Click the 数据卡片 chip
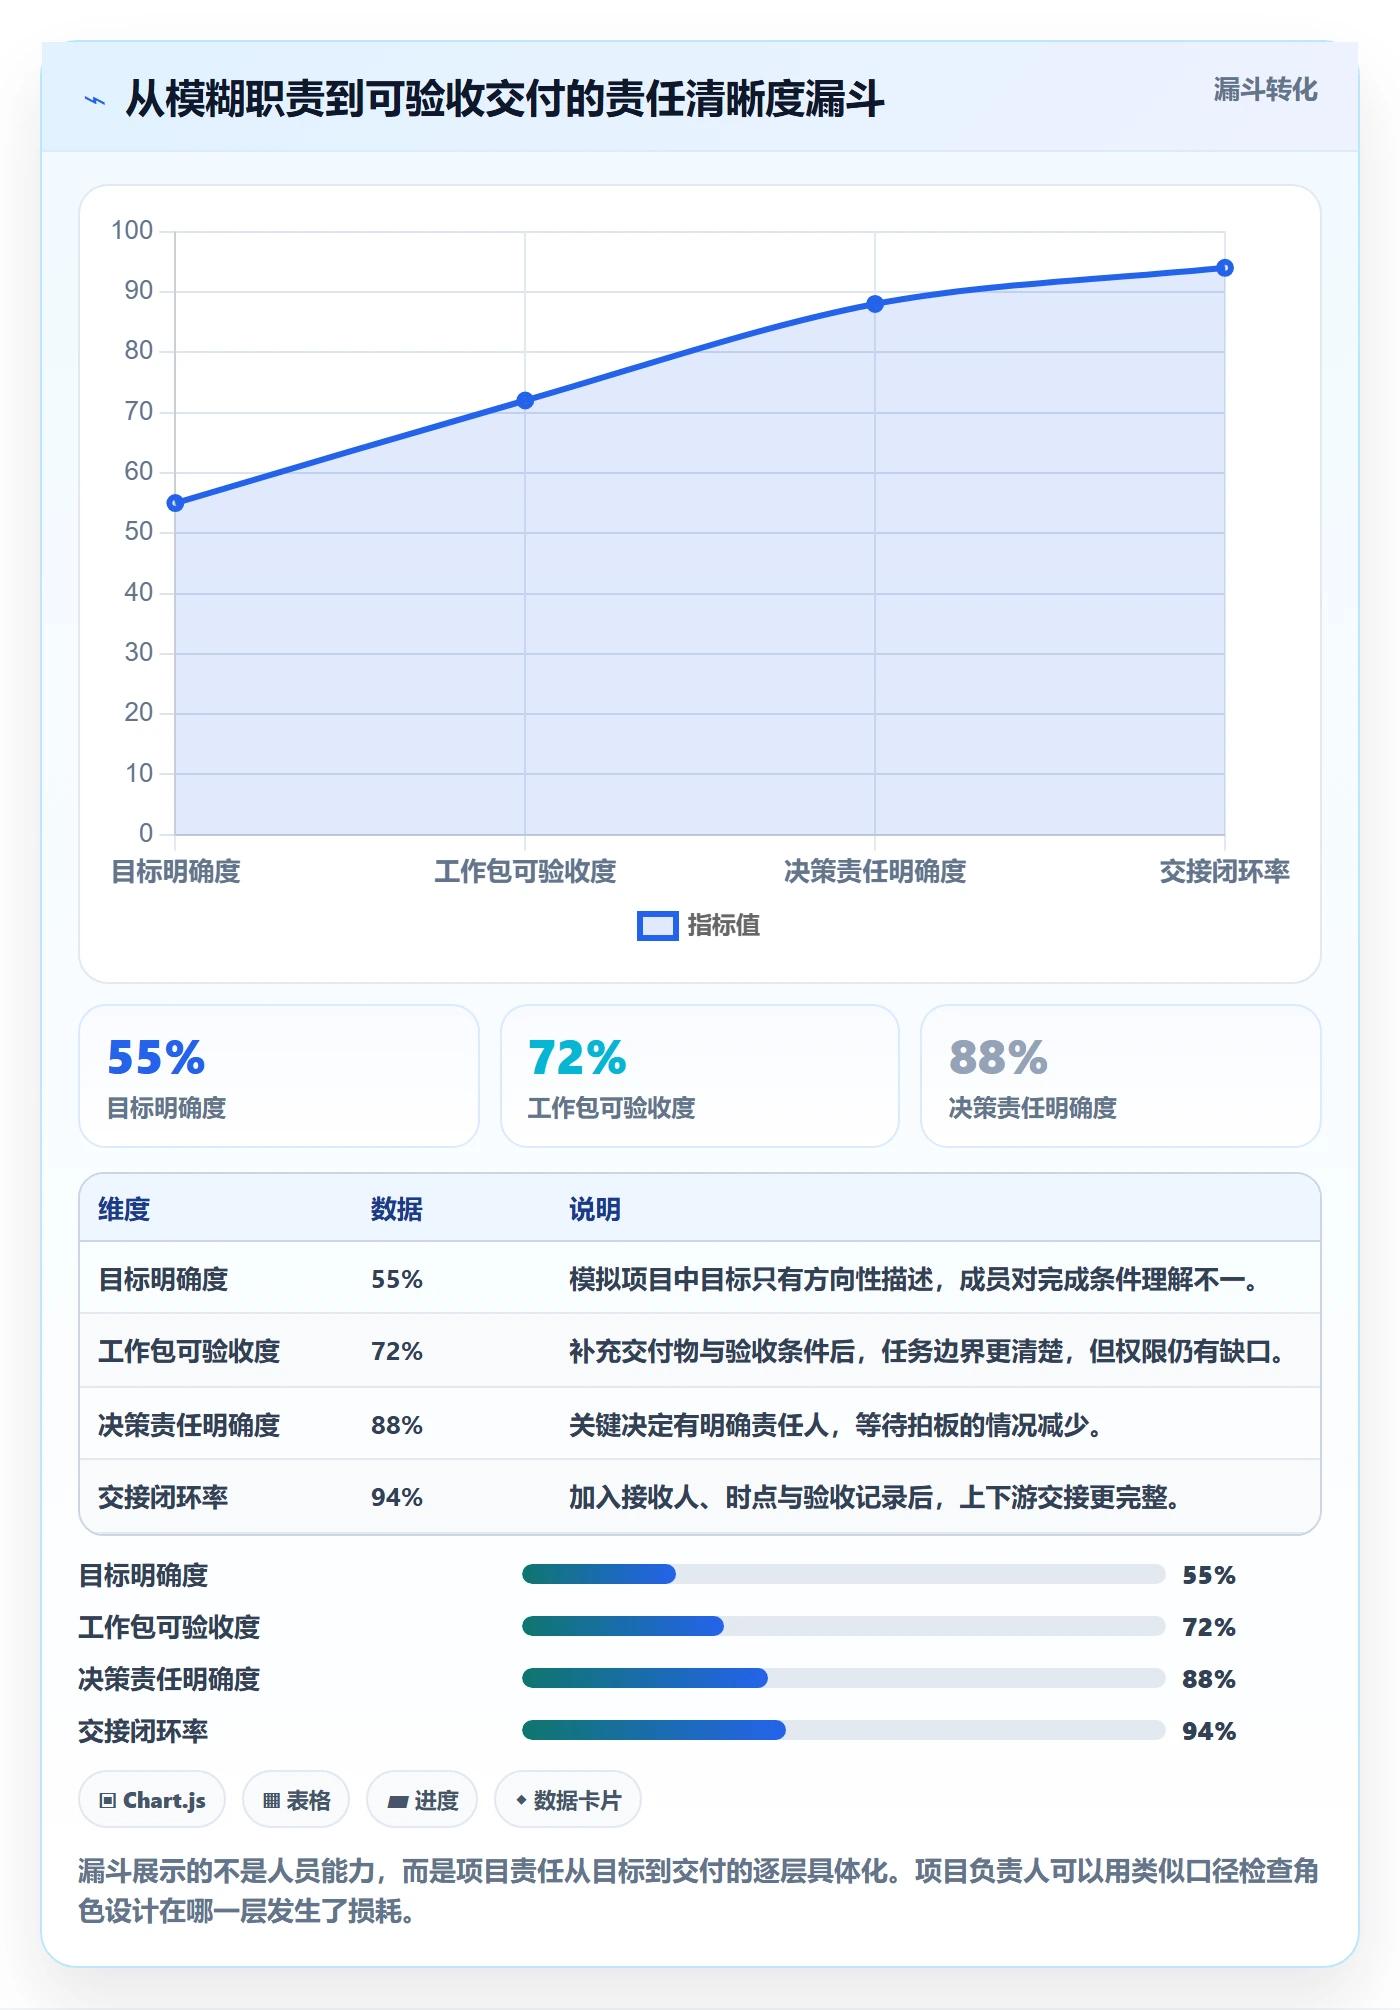Image resolution: width=1400 pixels, height=2010 pixels. pos(568,1800)
